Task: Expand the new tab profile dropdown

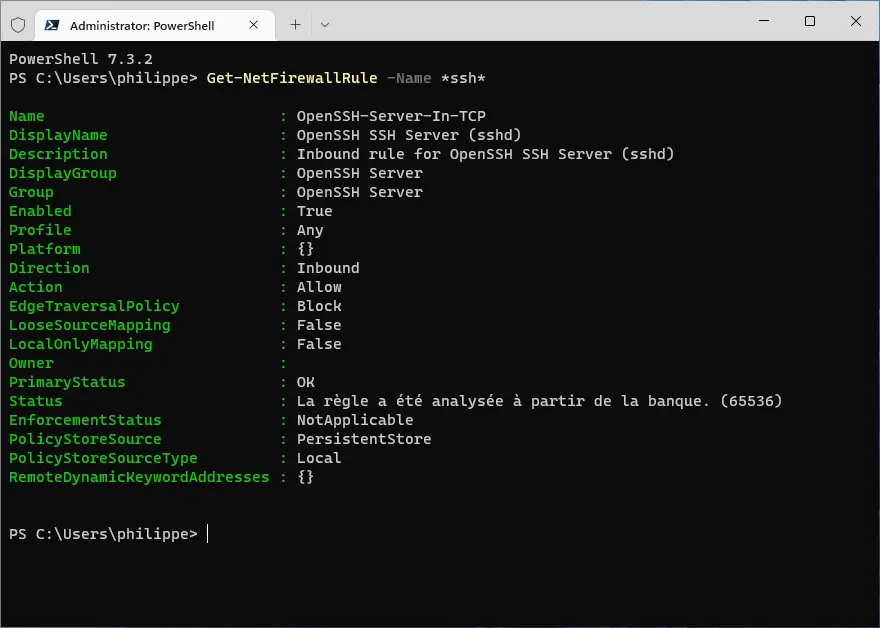Action: pyautogui.click(x=325, y=25)
